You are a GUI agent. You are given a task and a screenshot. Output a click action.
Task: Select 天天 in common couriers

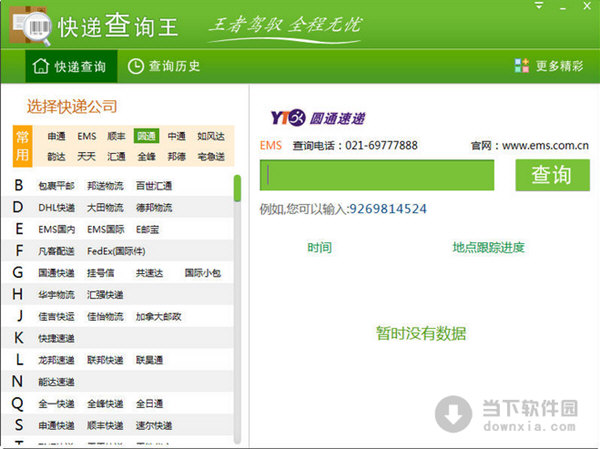pyautogui.click(x=86, y=157)
